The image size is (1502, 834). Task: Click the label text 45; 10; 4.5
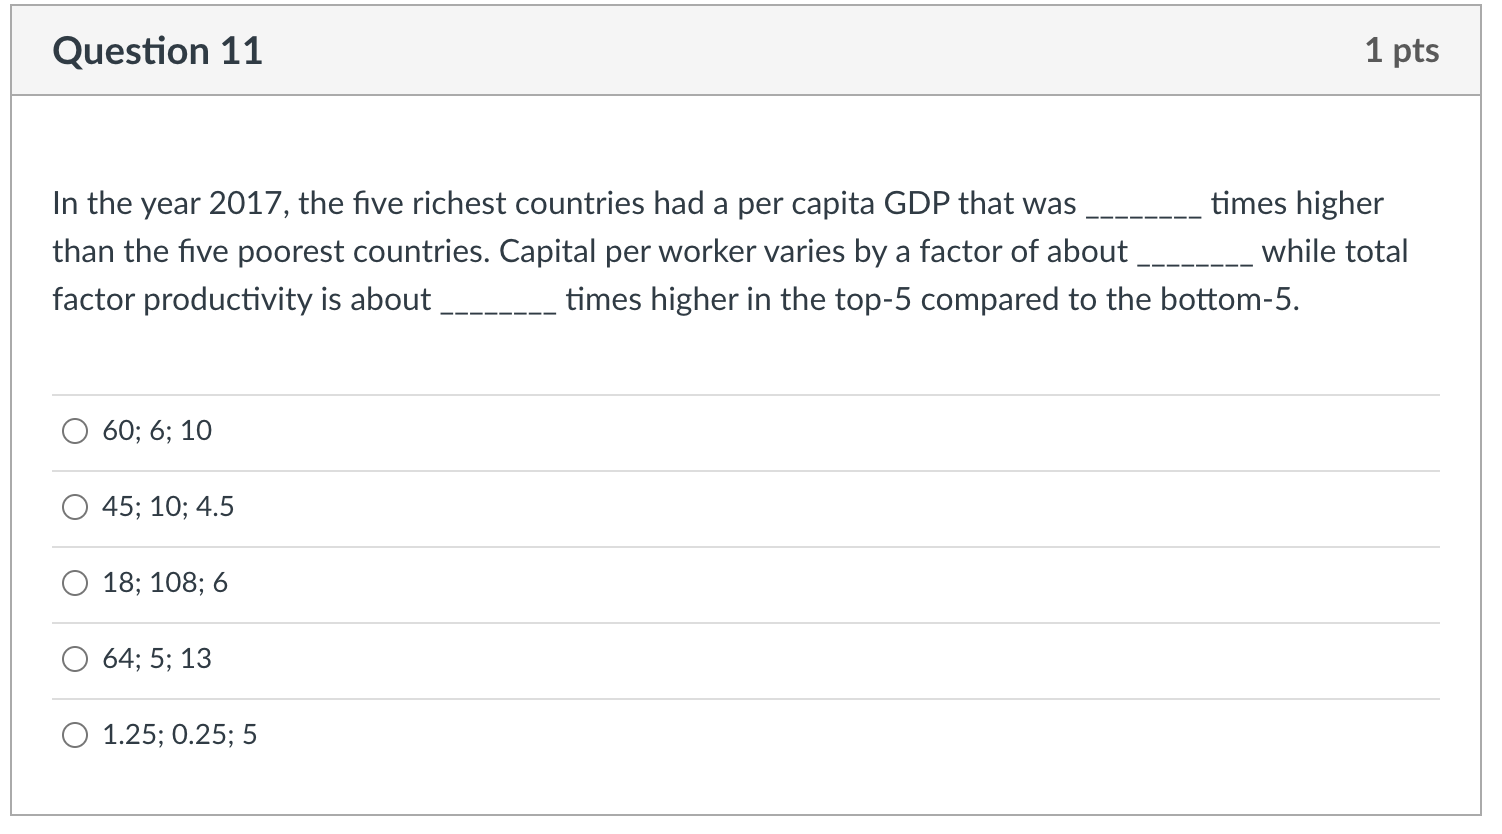167,507
